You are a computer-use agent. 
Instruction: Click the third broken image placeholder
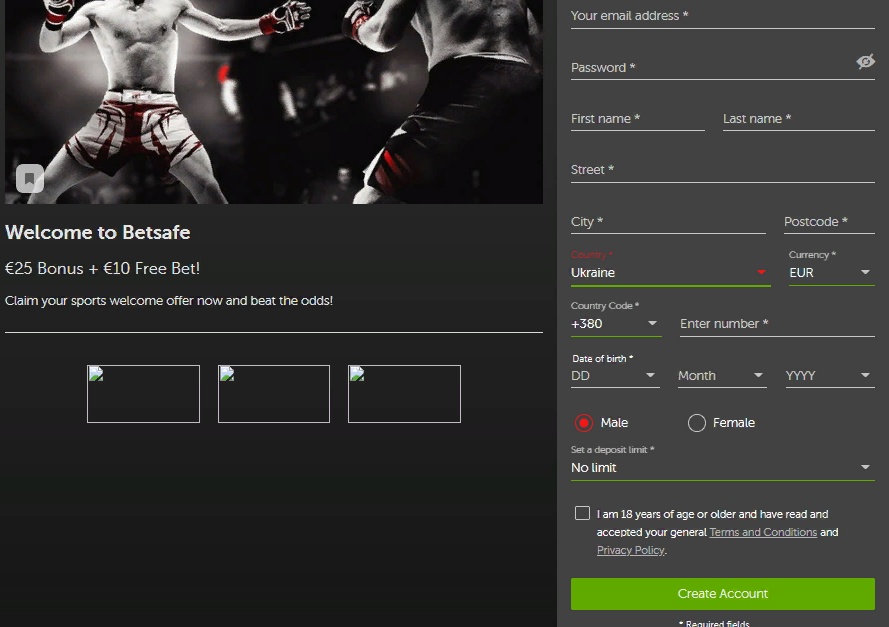[404, 394]
